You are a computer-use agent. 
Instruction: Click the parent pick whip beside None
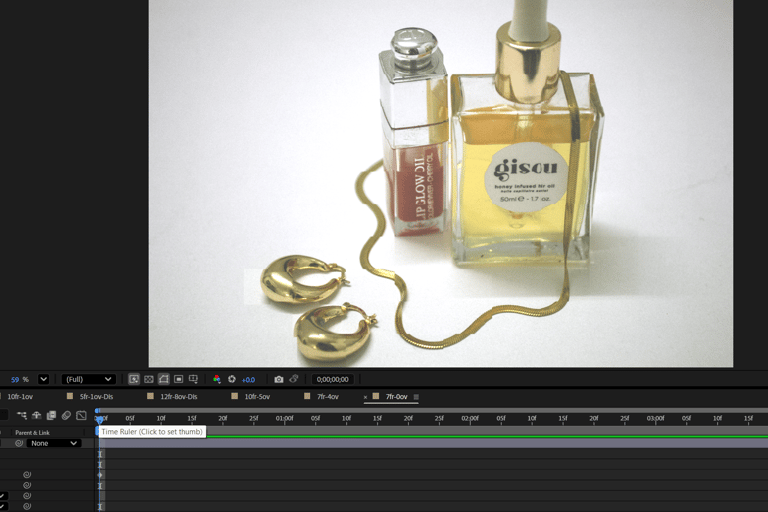tap(19, 443)
